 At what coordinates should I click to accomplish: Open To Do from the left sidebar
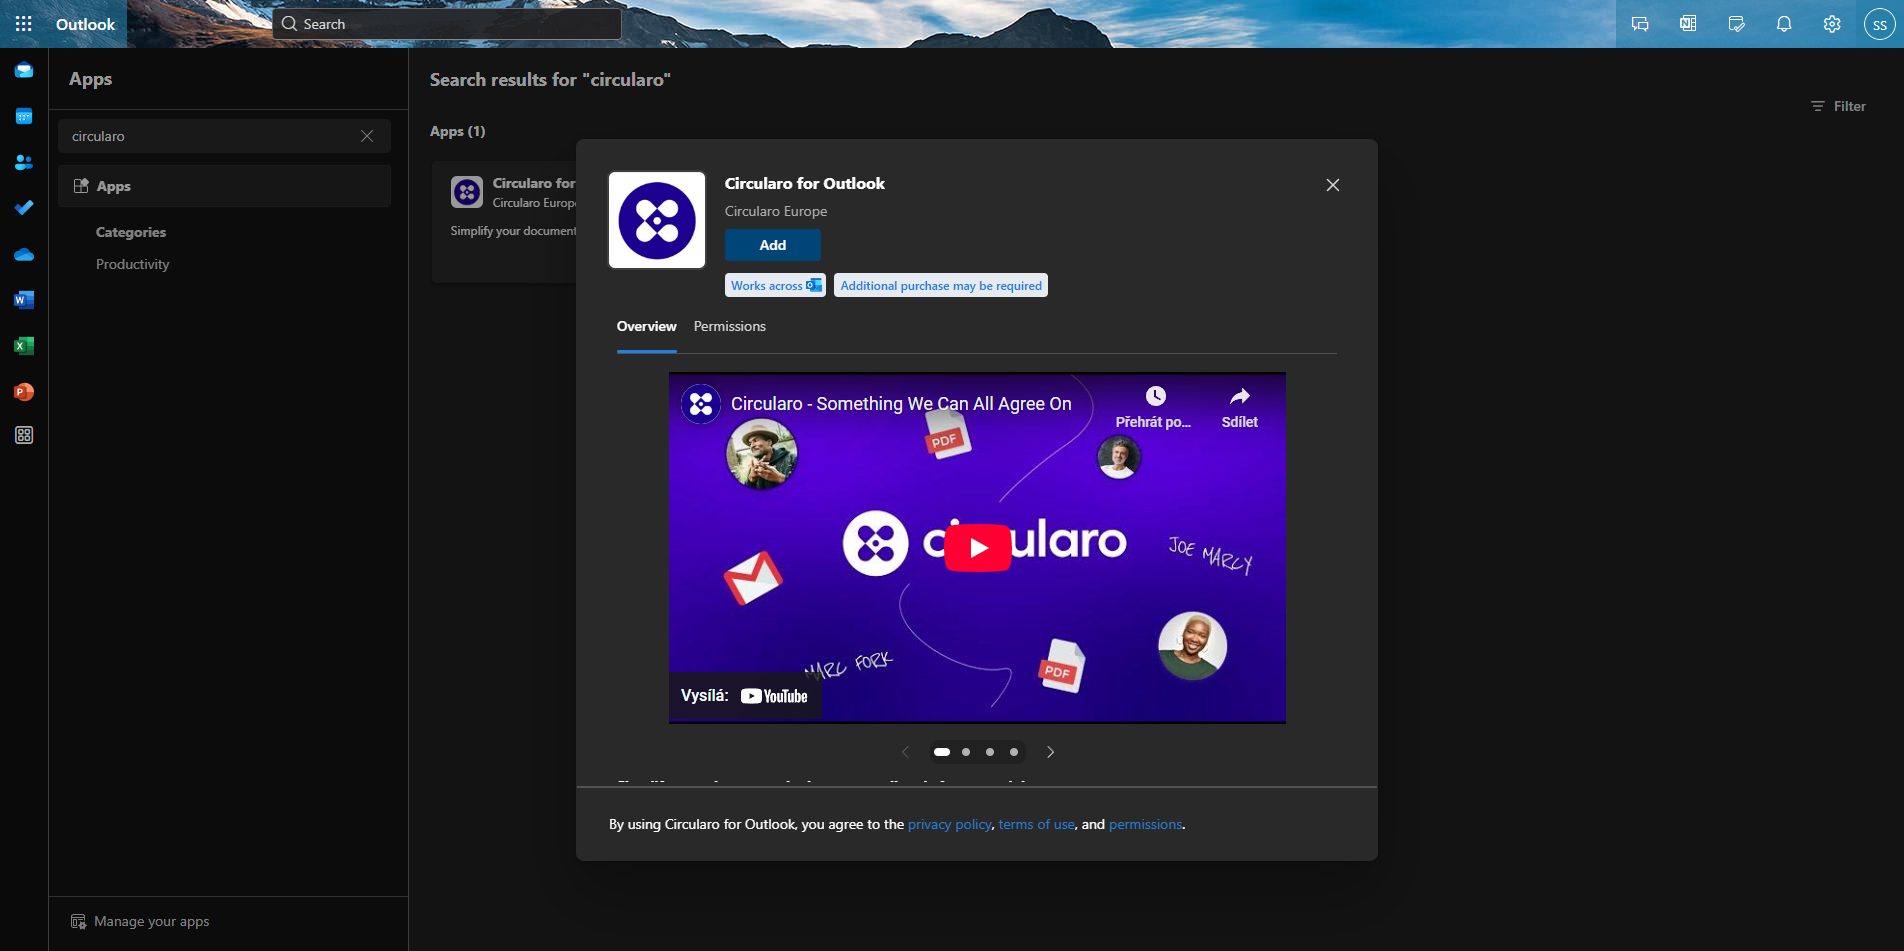coord(23,208)
